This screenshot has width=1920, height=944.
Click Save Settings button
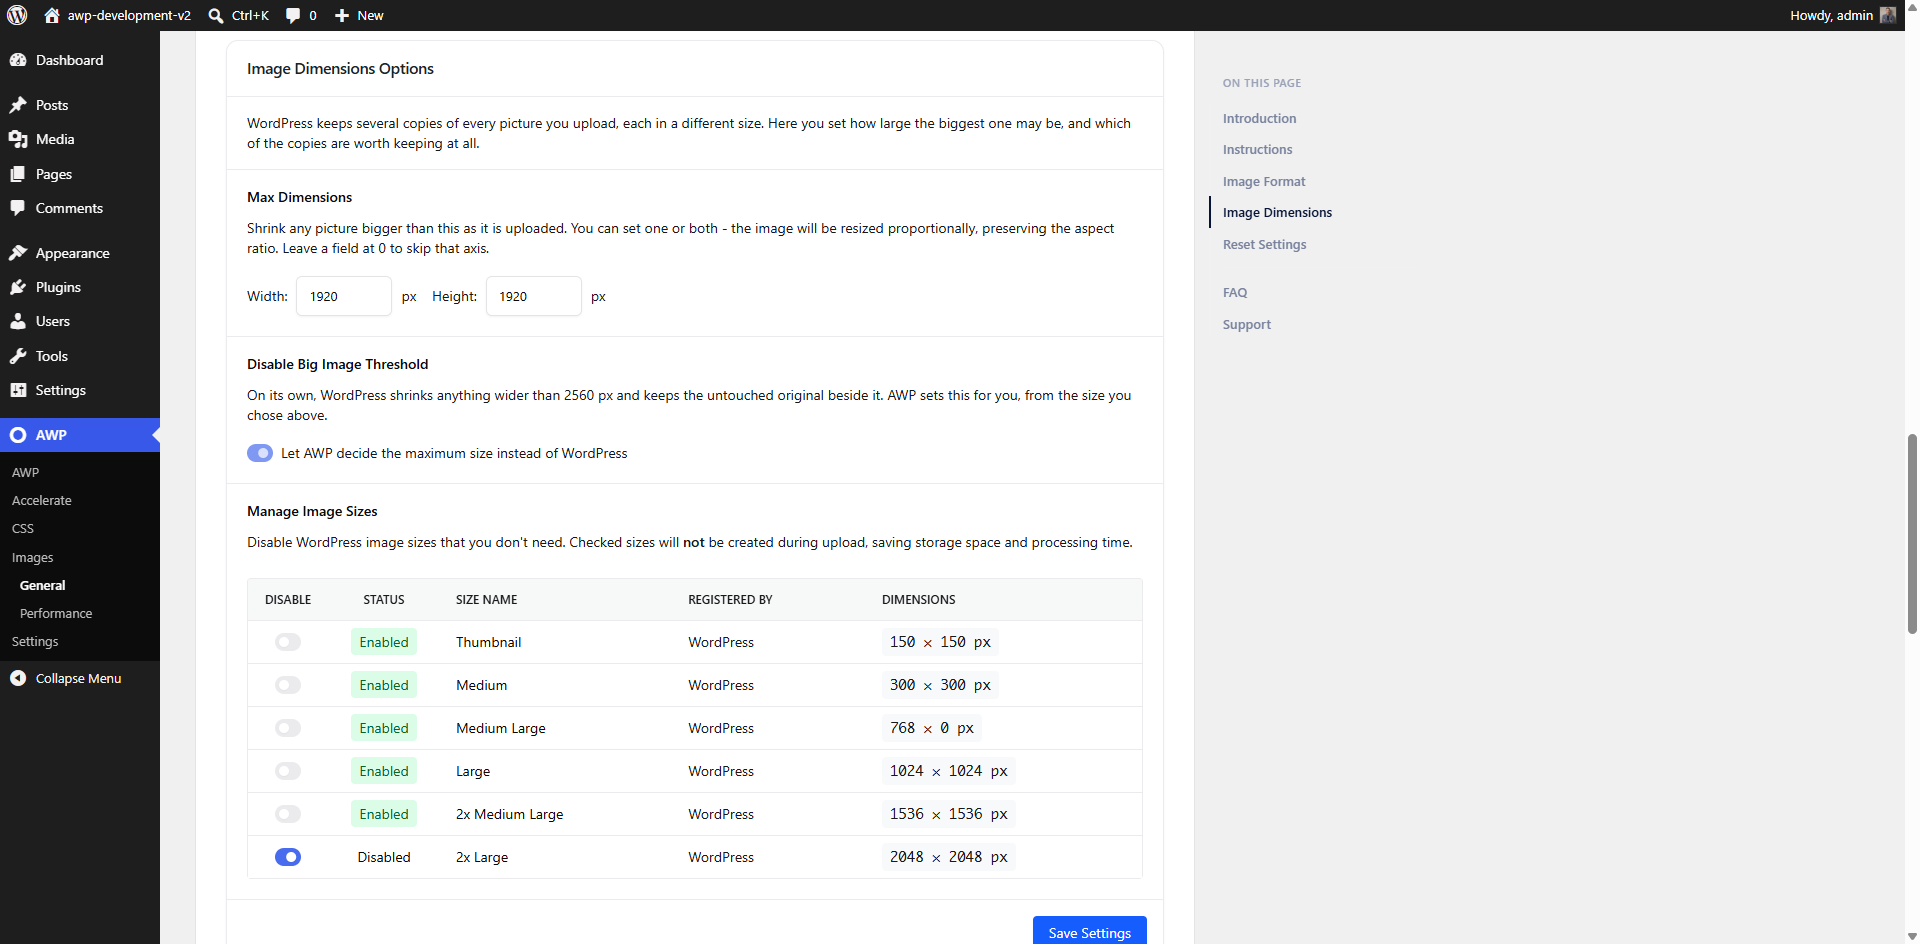(x=1089, y=931)
